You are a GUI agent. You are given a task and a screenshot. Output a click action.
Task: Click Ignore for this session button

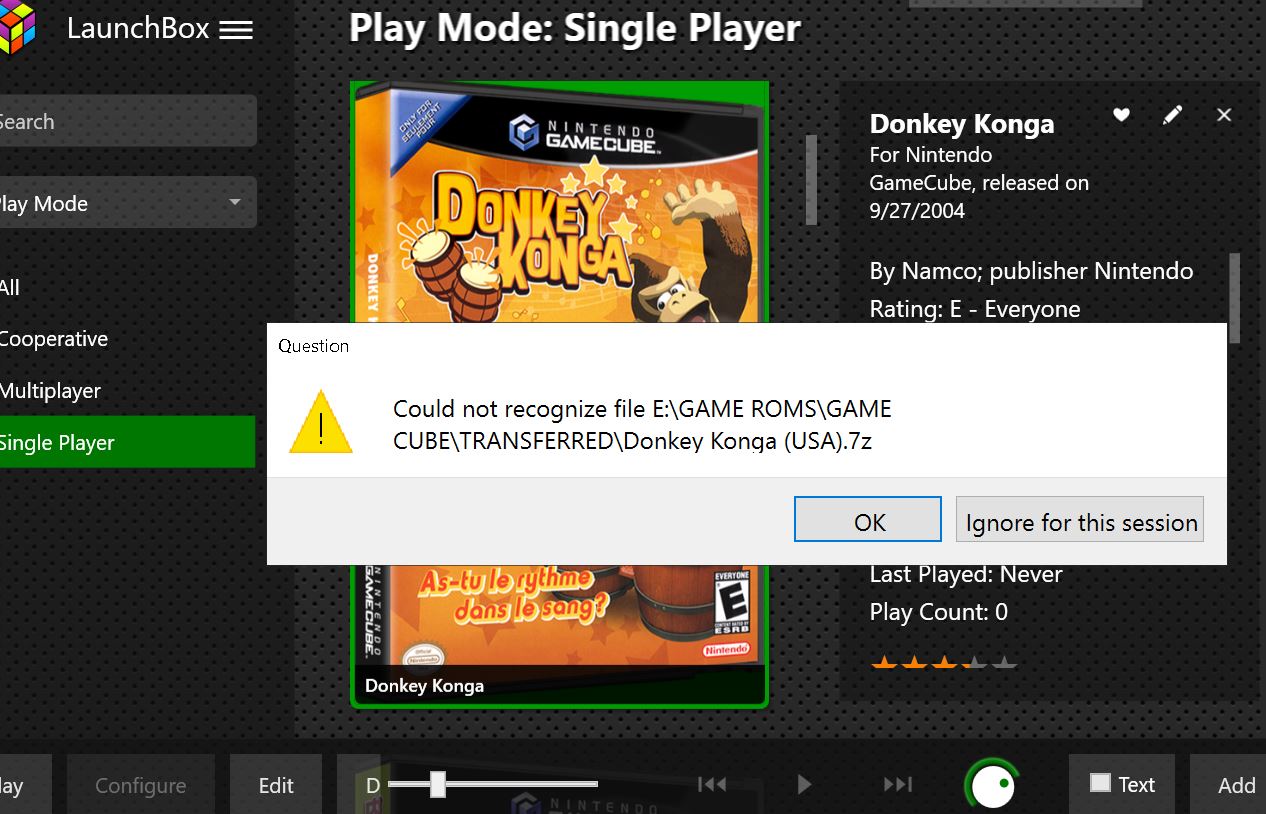point(1080,520)
